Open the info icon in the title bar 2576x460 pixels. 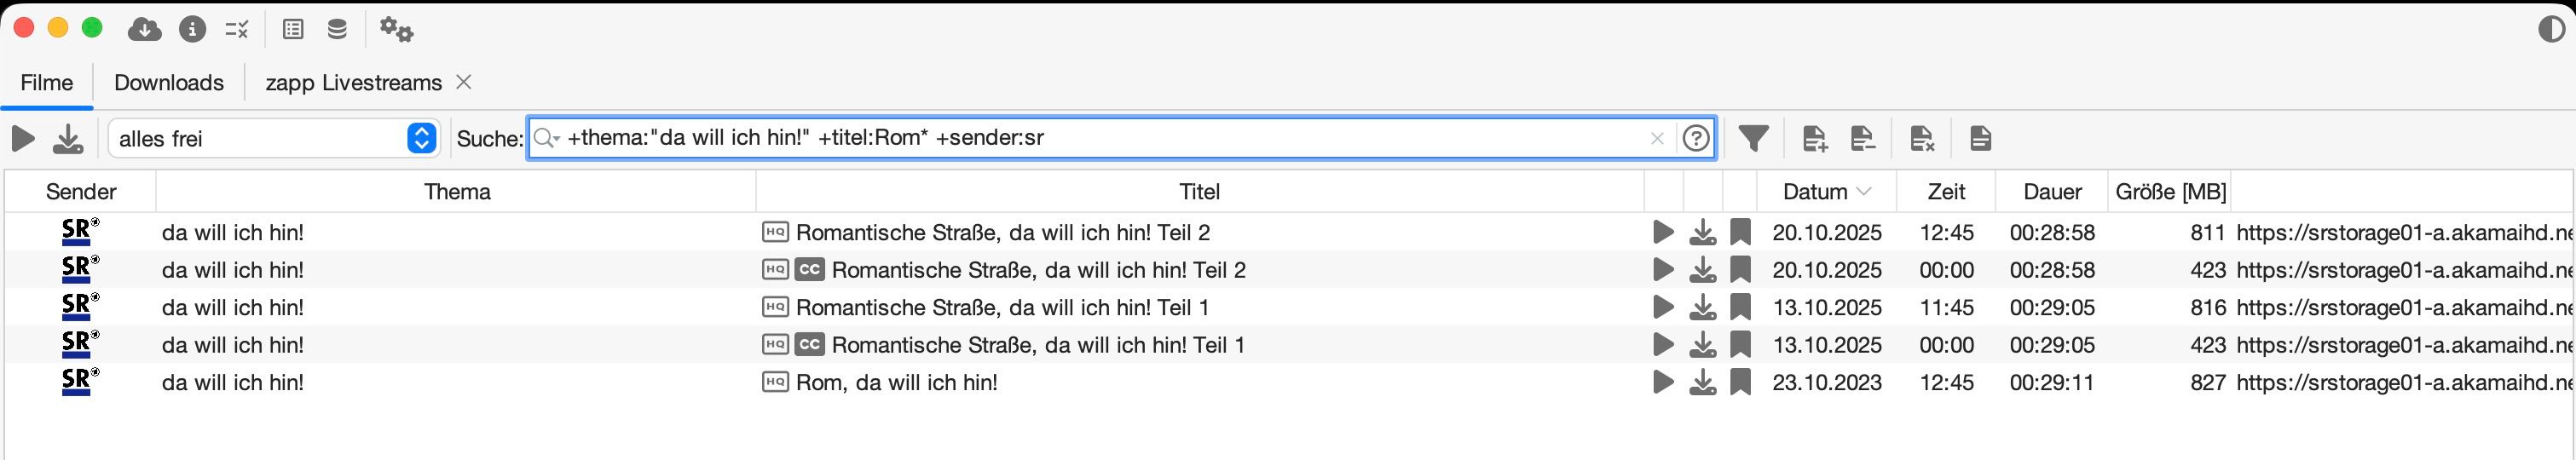tap(192, 30)
